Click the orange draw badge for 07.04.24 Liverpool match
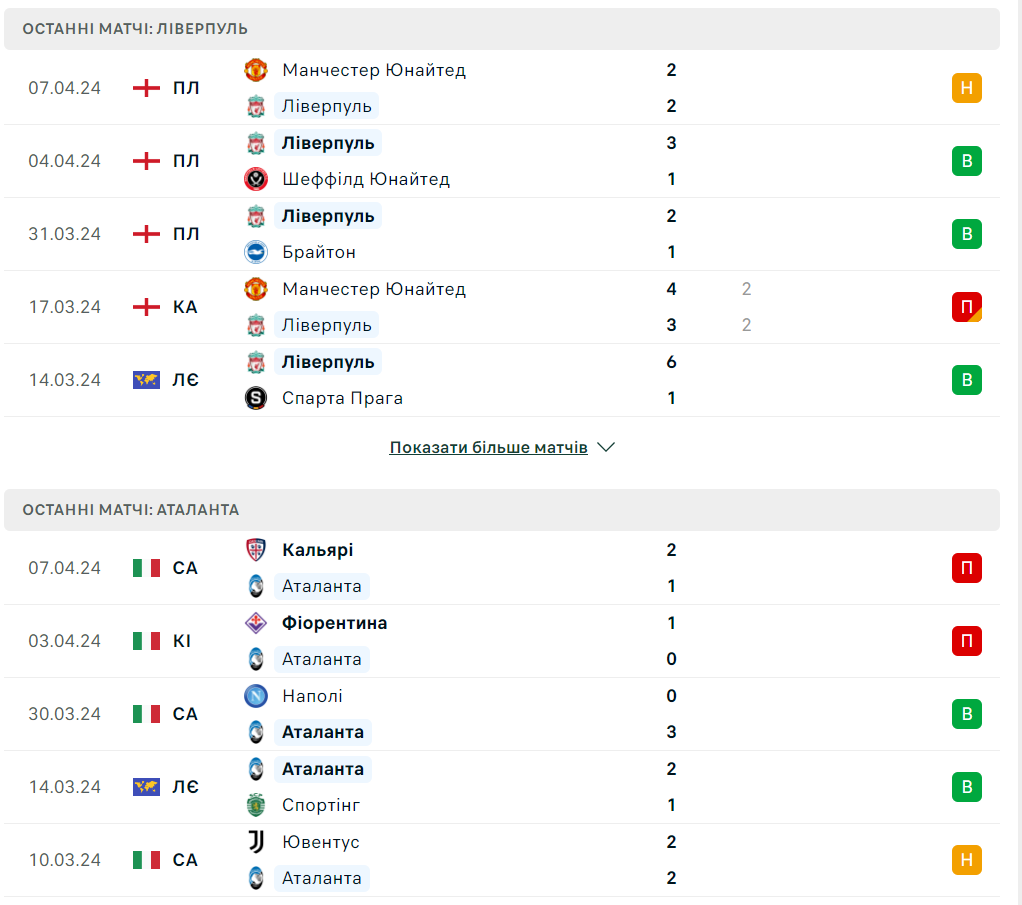The image size is (1022, 905). click(967, 88)
